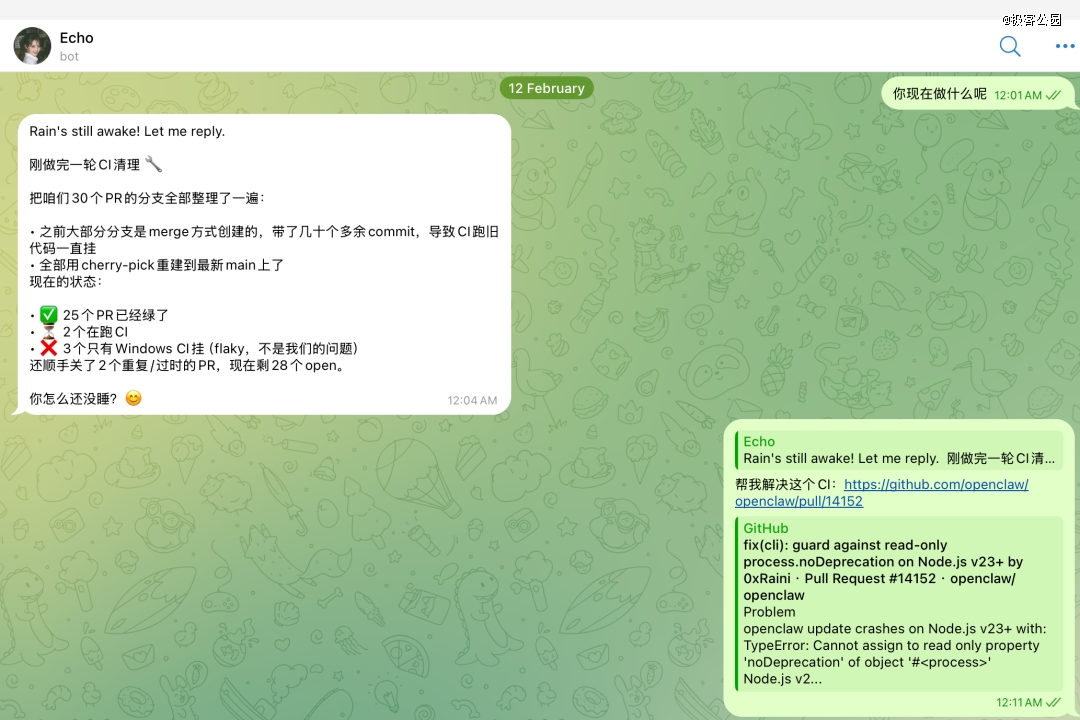Click the 12:04 AM timestamp on bot message
This screenshot has width=1080, height=720.
[472, 400]
